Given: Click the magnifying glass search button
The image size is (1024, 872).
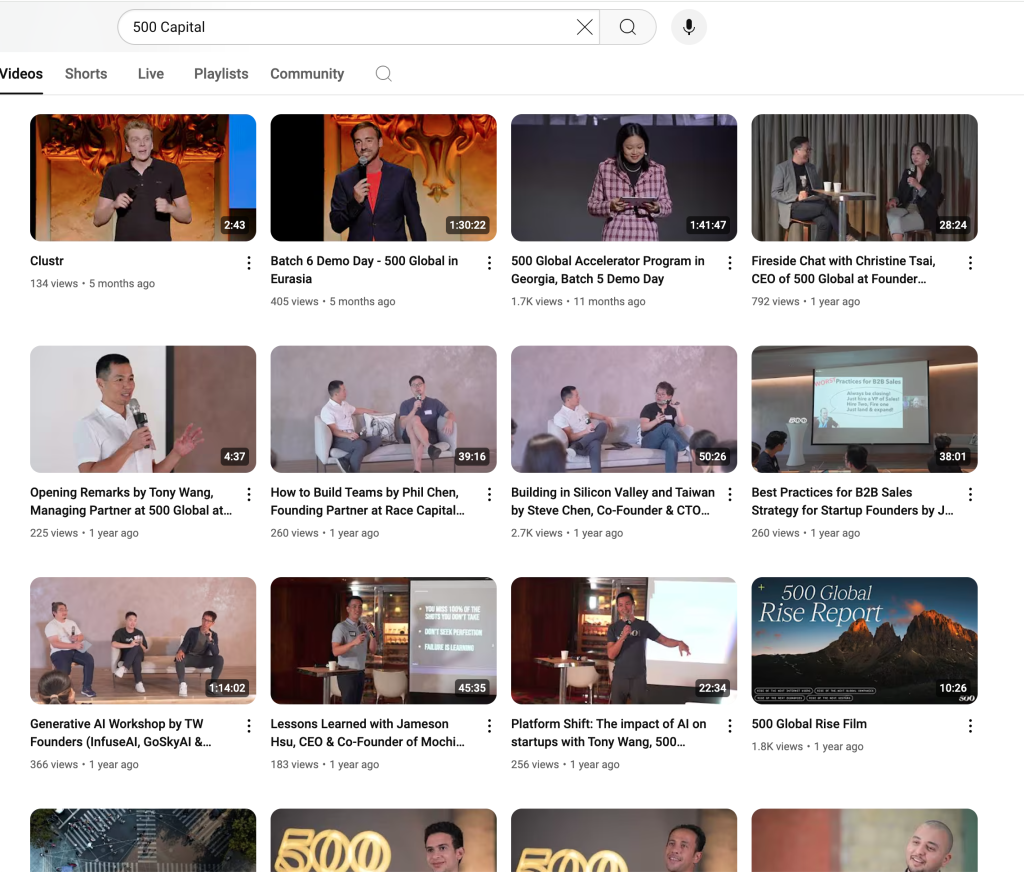Looking at the screenshot, I should (628, 27).
